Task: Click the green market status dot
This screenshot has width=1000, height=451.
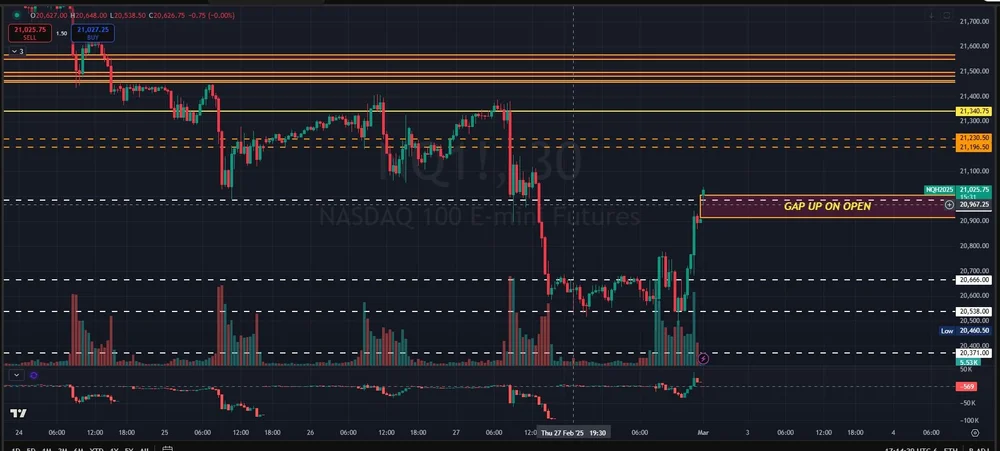Action: point(17,15)
